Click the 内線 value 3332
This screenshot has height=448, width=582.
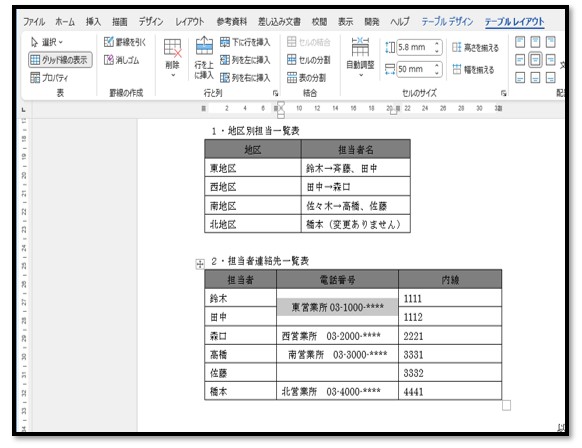coord(450,373)
